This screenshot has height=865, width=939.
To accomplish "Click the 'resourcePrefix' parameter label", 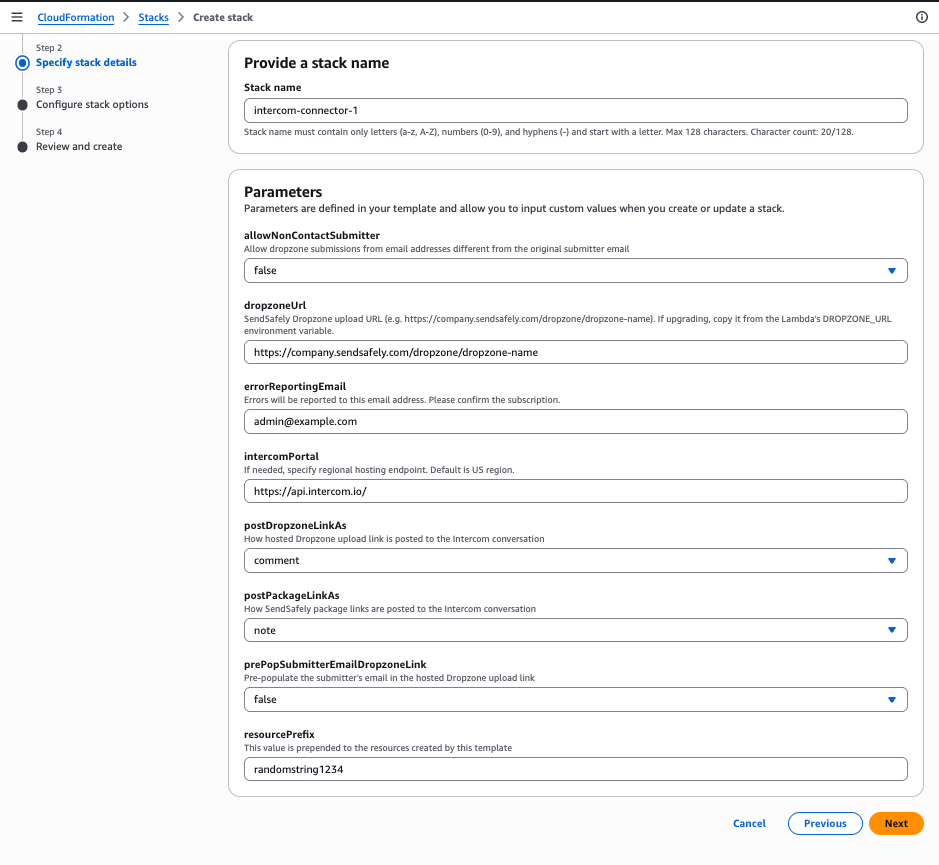I will (x=279, y=734).
